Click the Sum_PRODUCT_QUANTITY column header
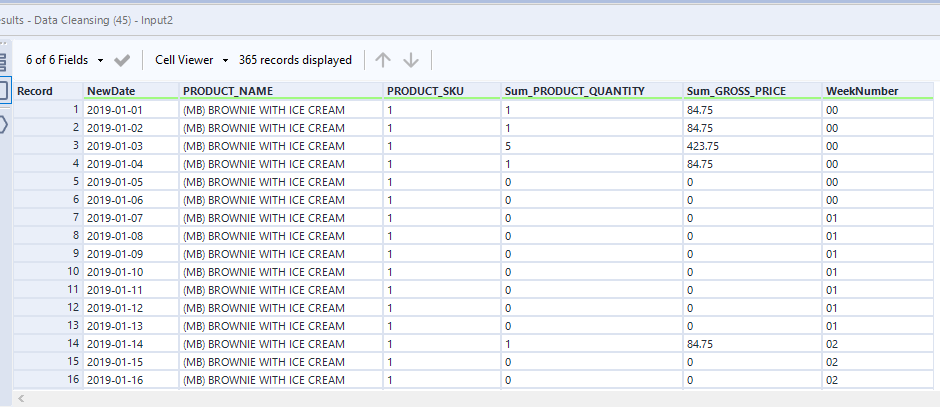This screenshot has height=407, width=940. click(x=592, y=91)
